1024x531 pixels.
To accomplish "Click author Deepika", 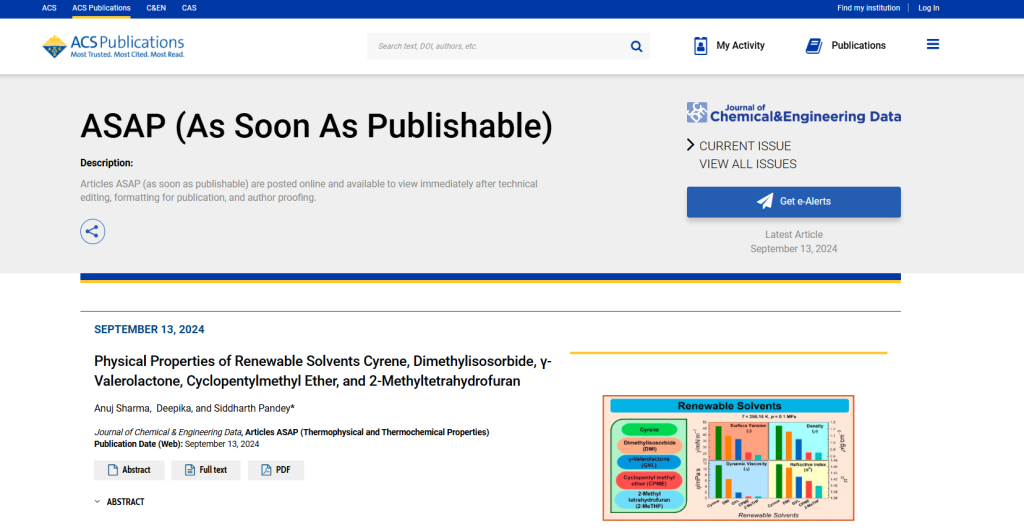I will click(174, 408).
